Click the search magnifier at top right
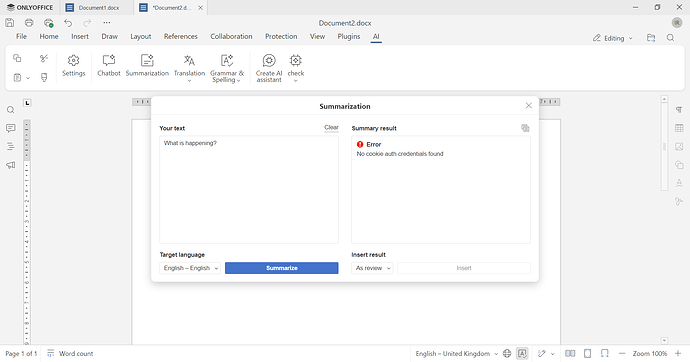Screen dimensions: 690x362 coord(670,38)
